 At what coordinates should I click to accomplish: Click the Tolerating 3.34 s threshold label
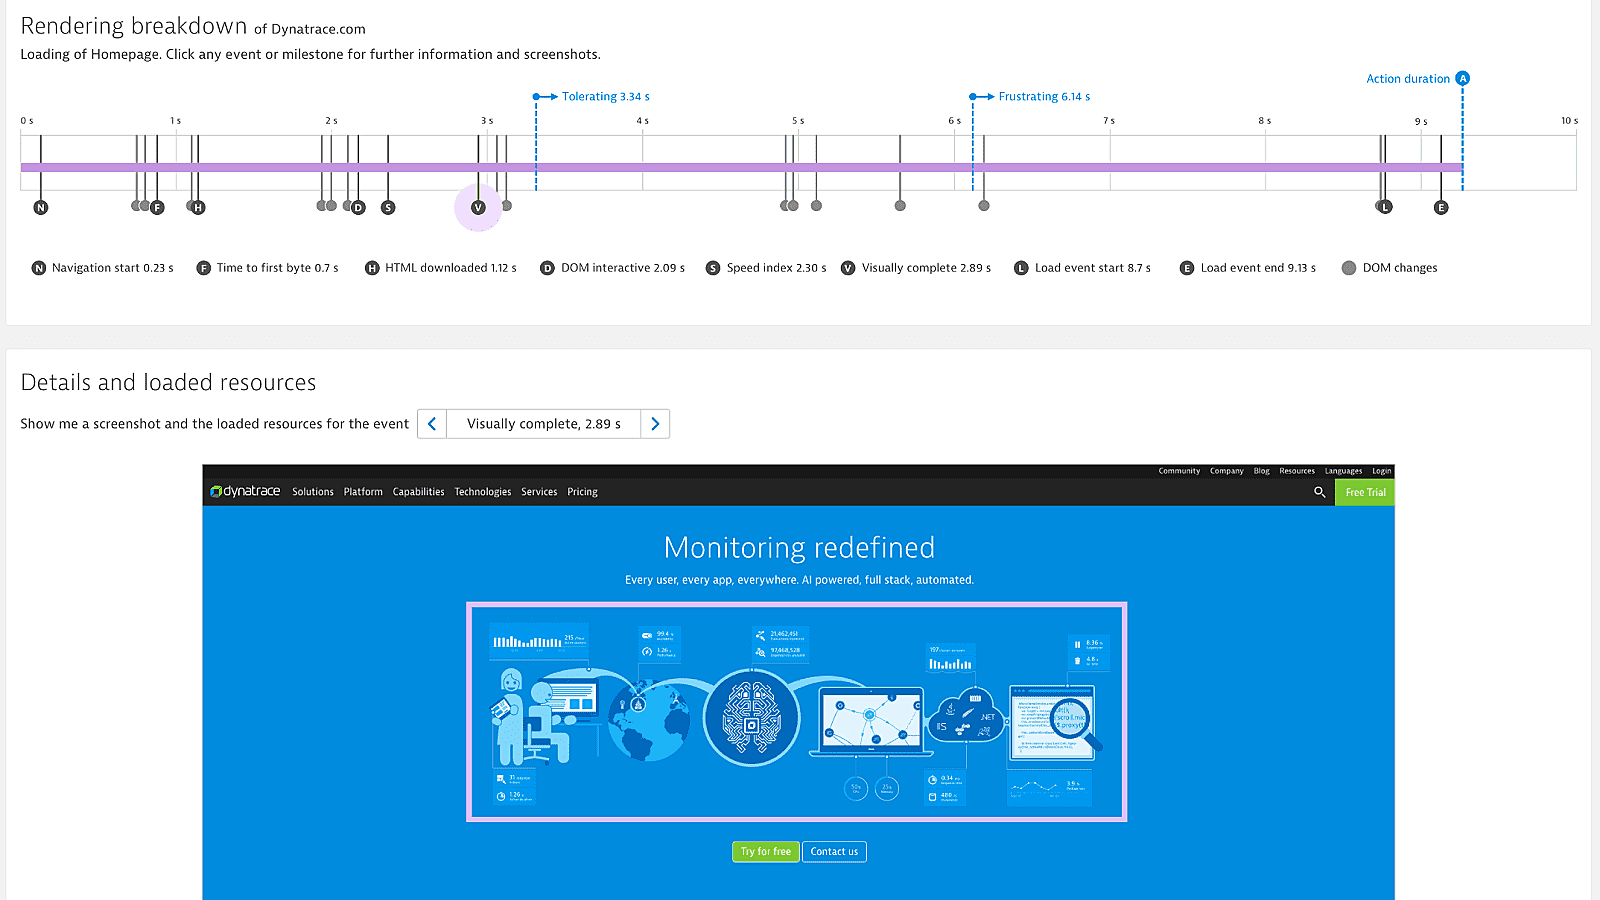(x=605, y=97)
